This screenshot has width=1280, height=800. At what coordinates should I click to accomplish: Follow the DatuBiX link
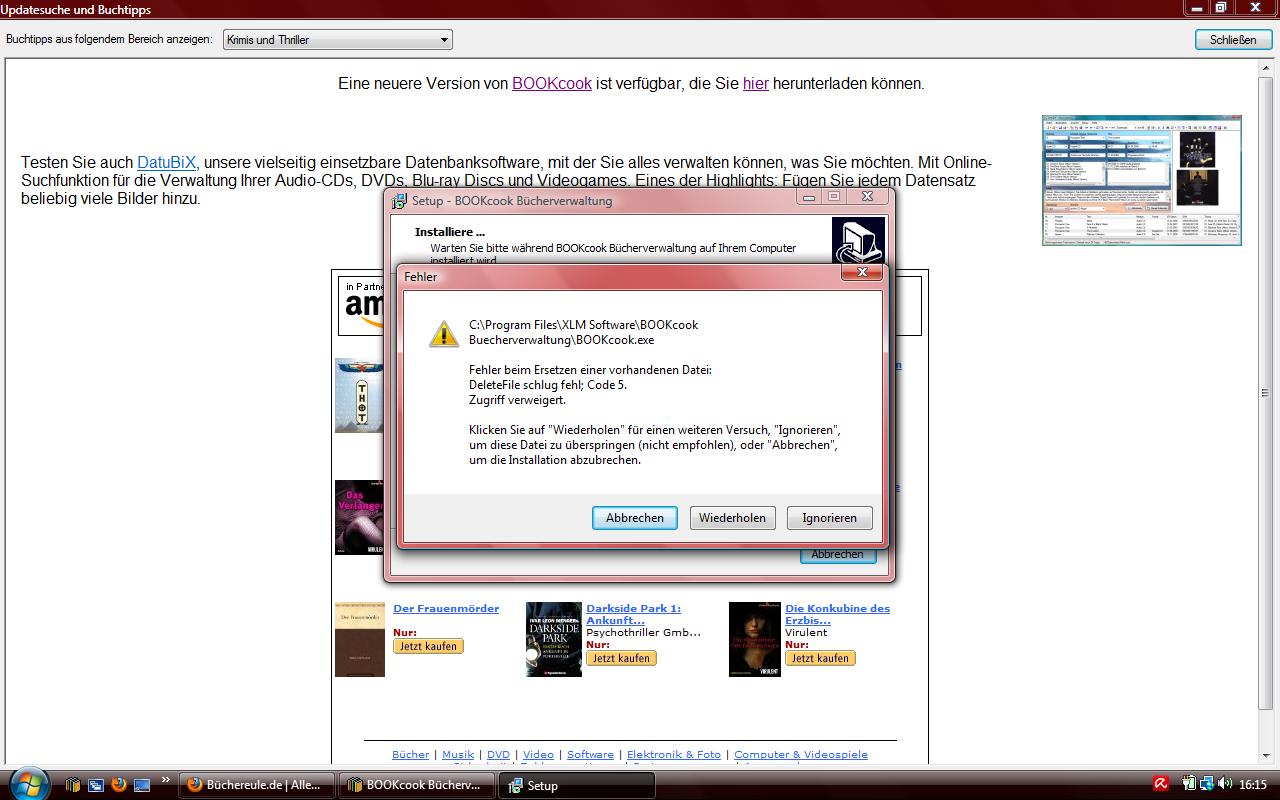(167, 162)
